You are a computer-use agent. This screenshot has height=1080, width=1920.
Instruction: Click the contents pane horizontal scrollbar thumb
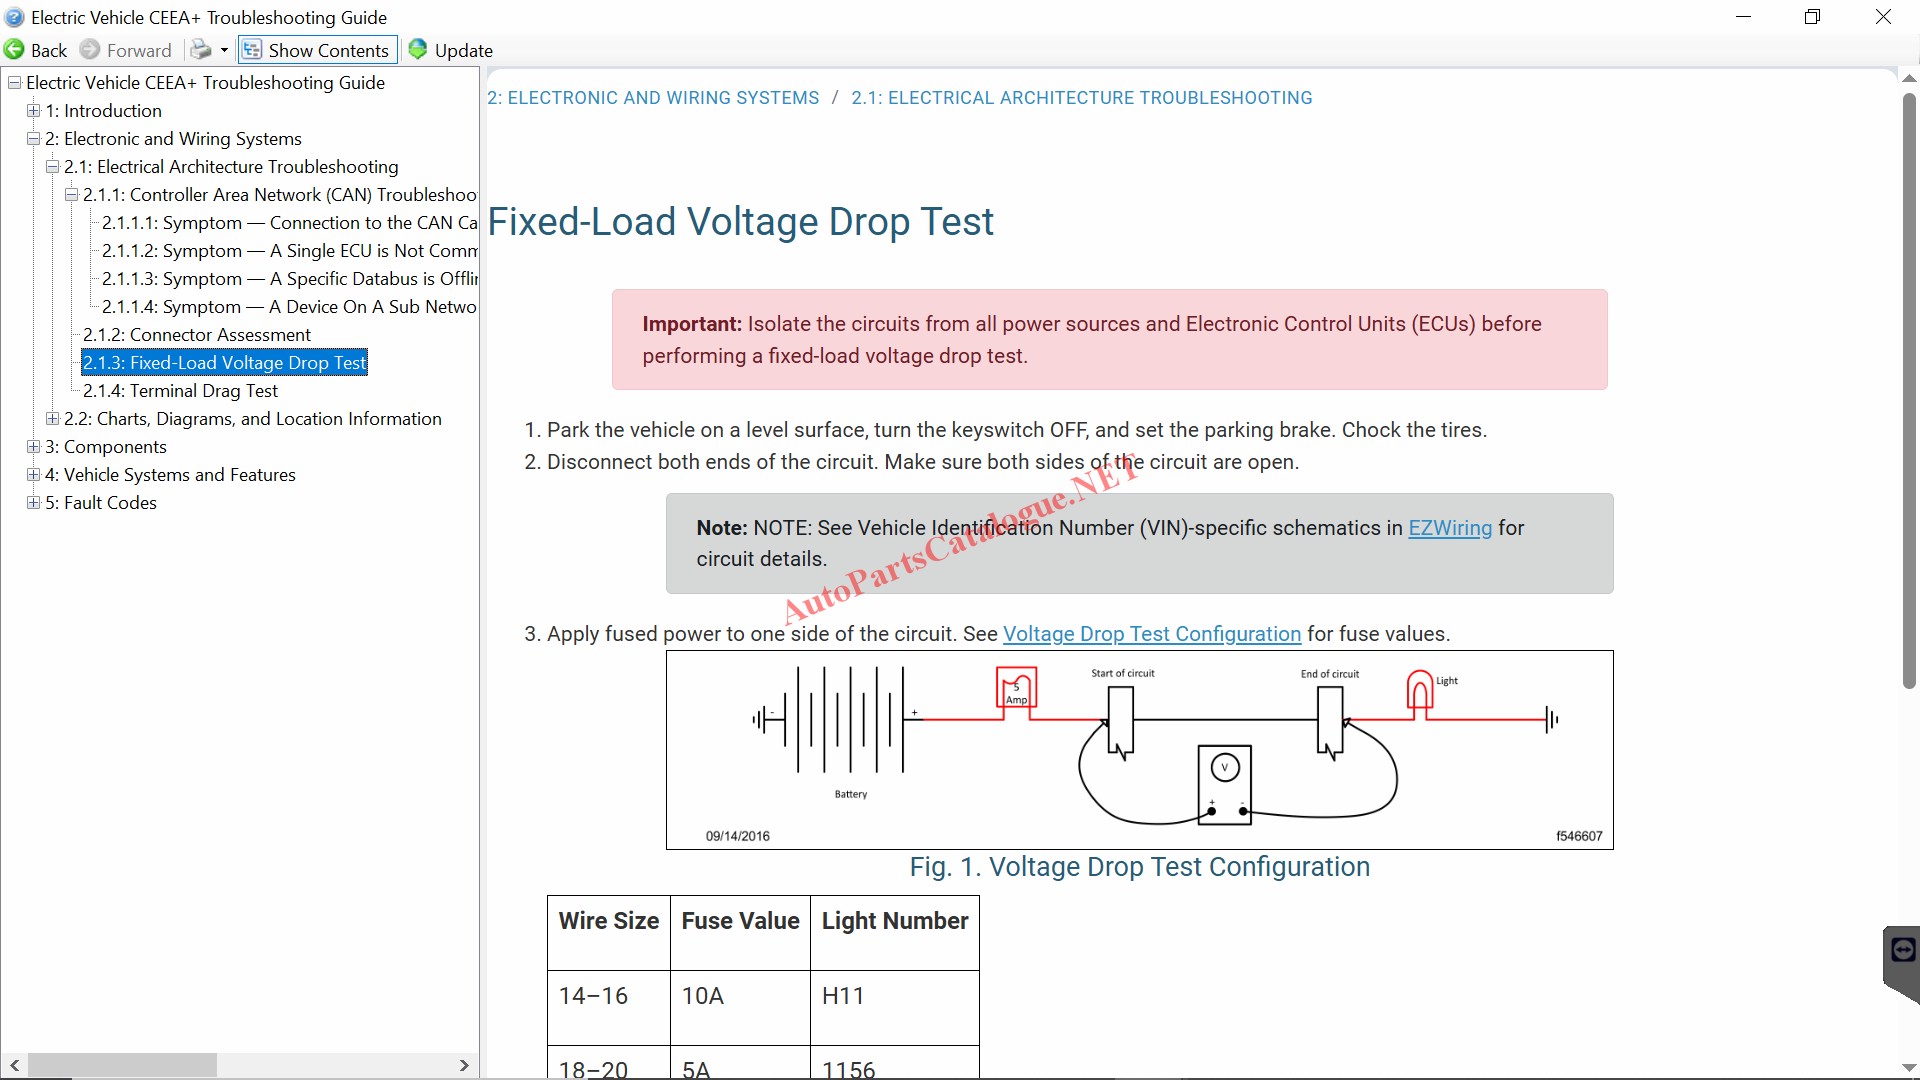click(122, 1065)
